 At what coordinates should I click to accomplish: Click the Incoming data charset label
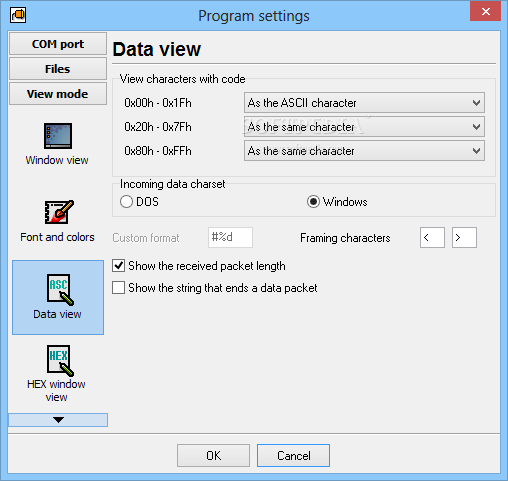tap(173, 184)
